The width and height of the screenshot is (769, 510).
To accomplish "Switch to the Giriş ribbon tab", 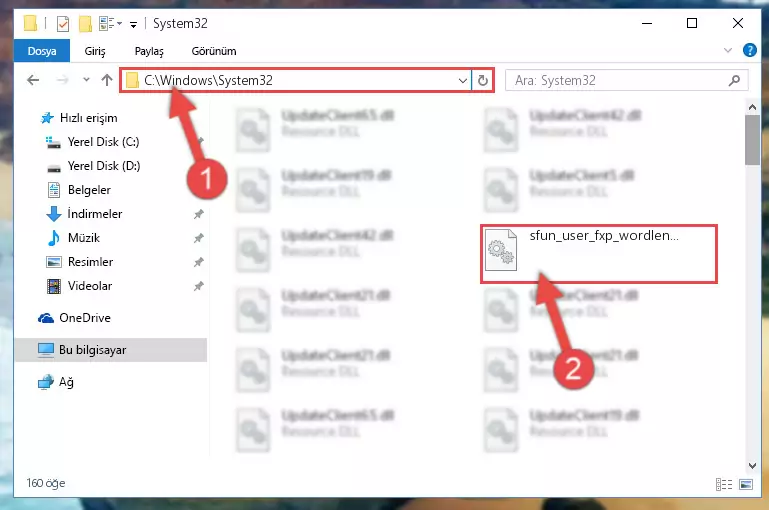I will tap(95, 51).
